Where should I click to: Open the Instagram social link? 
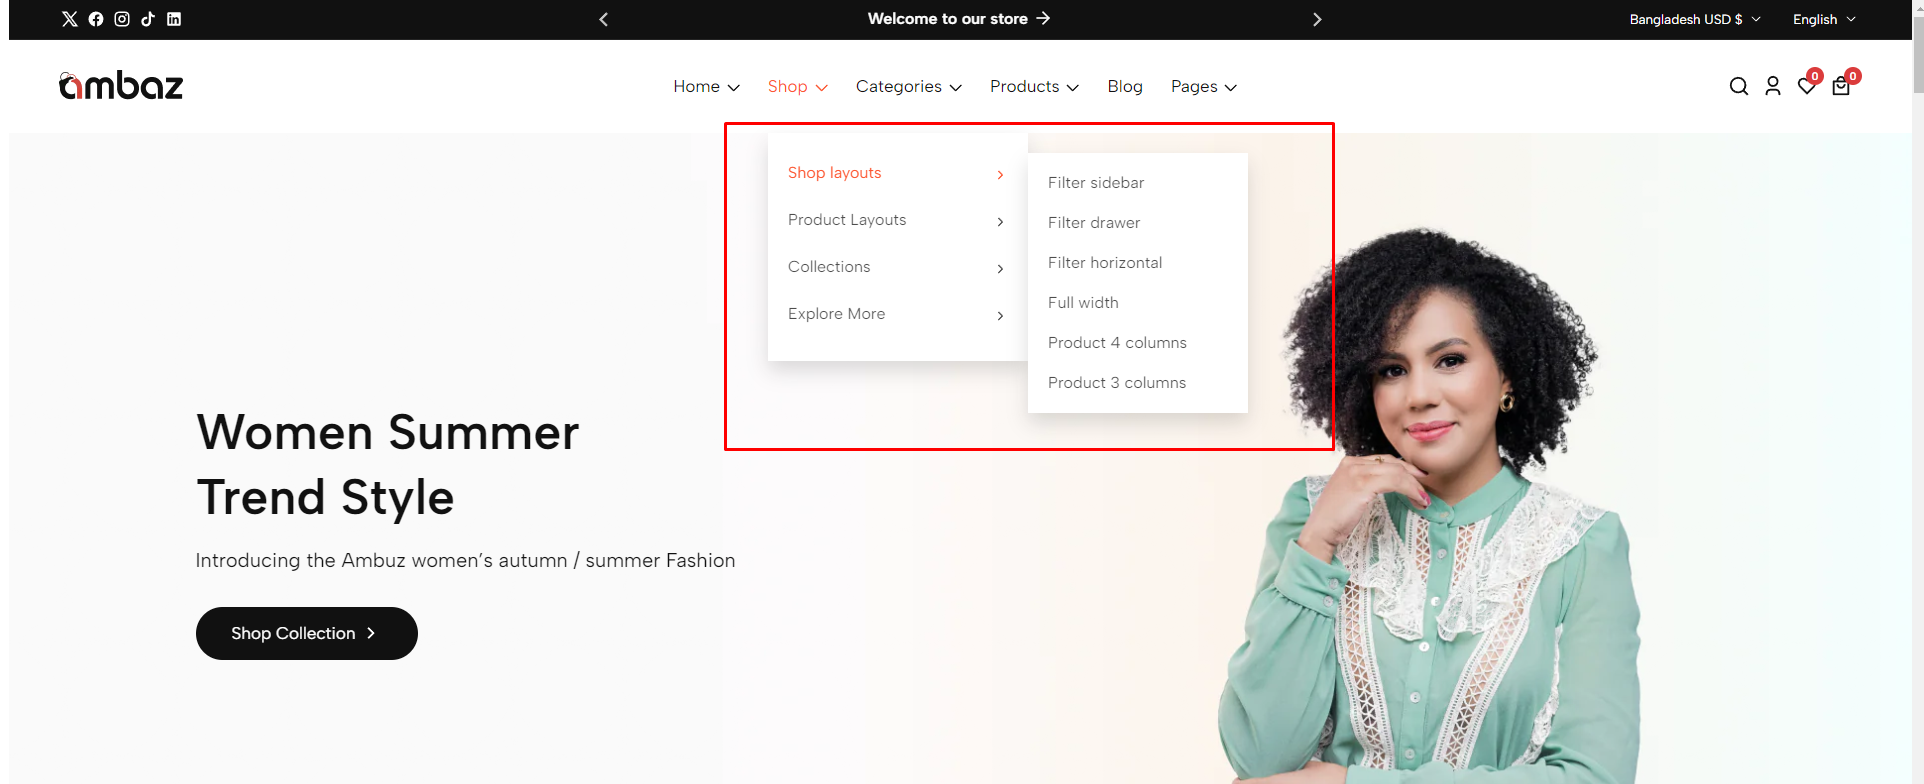click(122, 19)
